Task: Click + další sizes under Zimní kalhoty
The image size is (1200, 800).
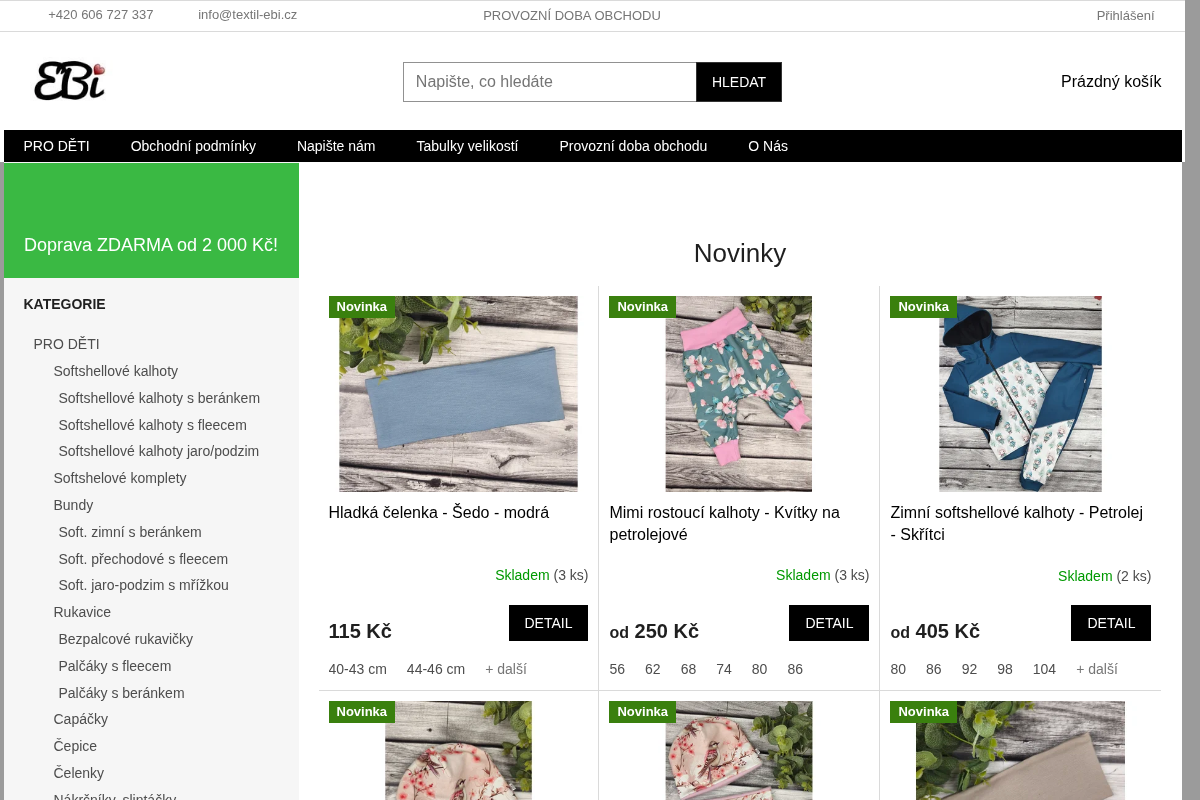Action: pos(1097,670)
